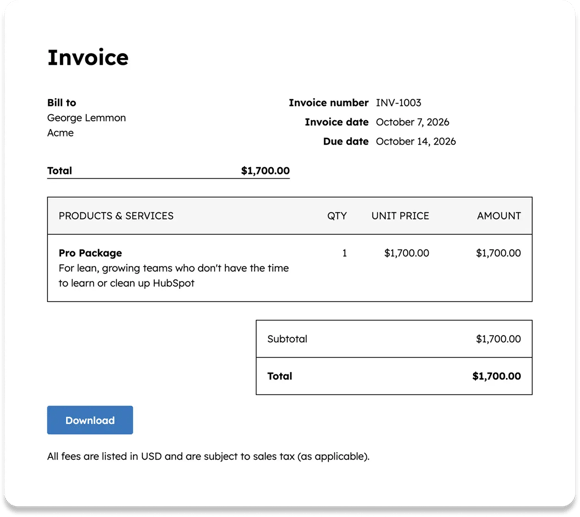Image resolution: width=580 pixels, height=517 pixels.
Task: Select the Invoice heading
Action: (88, 57)
